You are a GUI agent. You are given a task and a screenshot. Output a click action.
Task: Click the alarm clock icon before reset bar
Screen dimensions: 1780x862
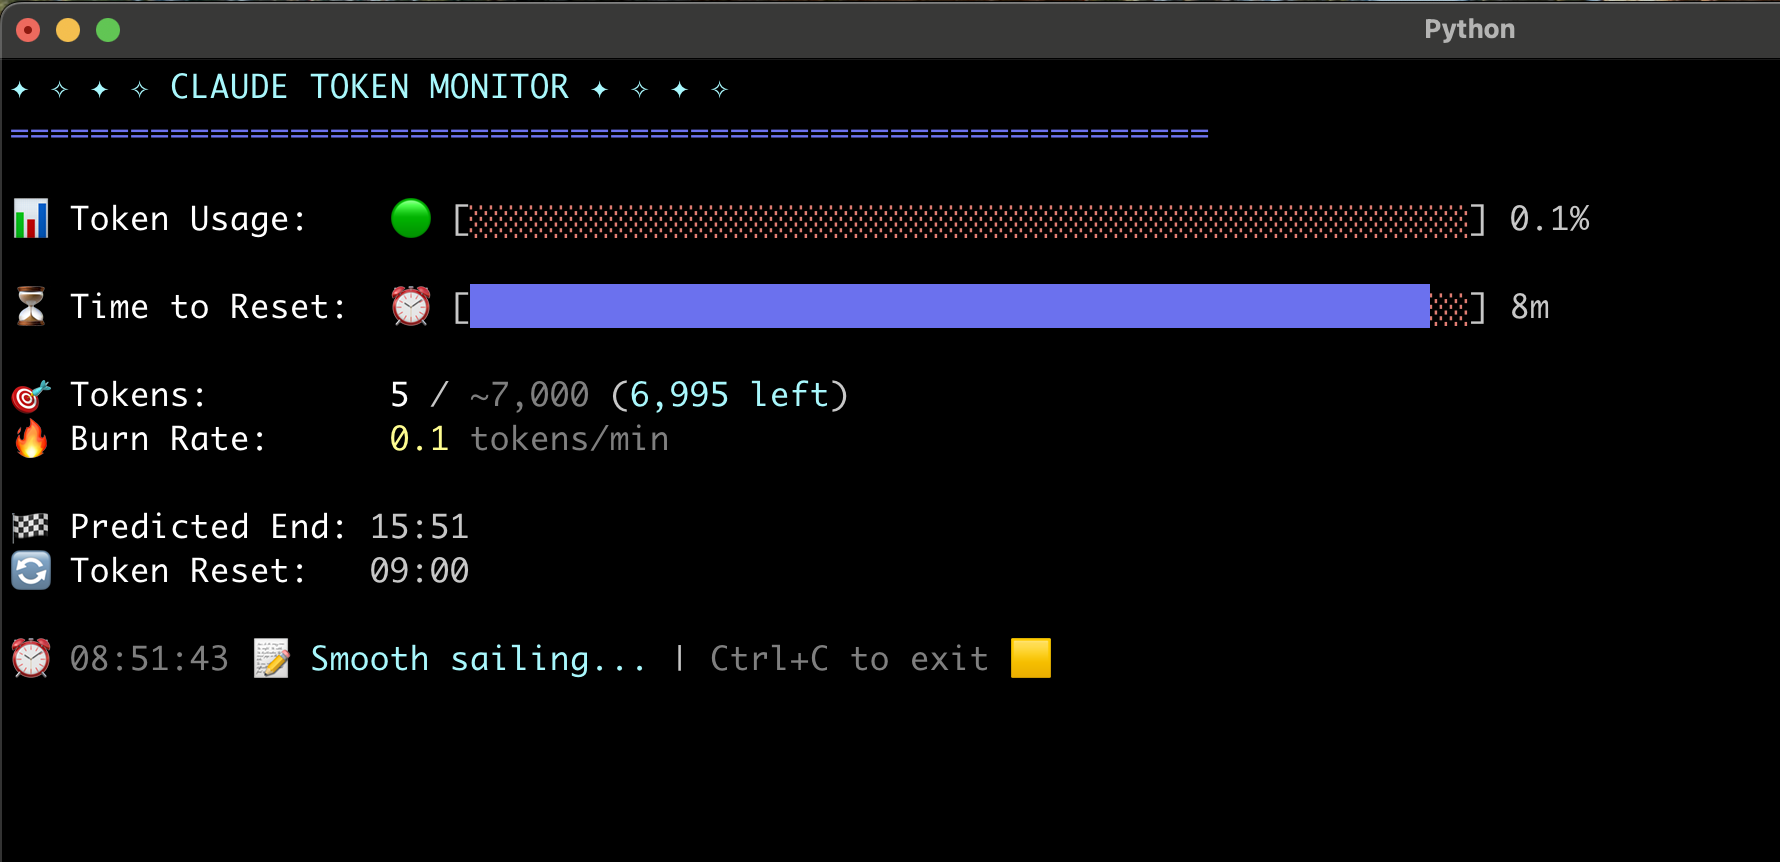click(x=411, y=307)
